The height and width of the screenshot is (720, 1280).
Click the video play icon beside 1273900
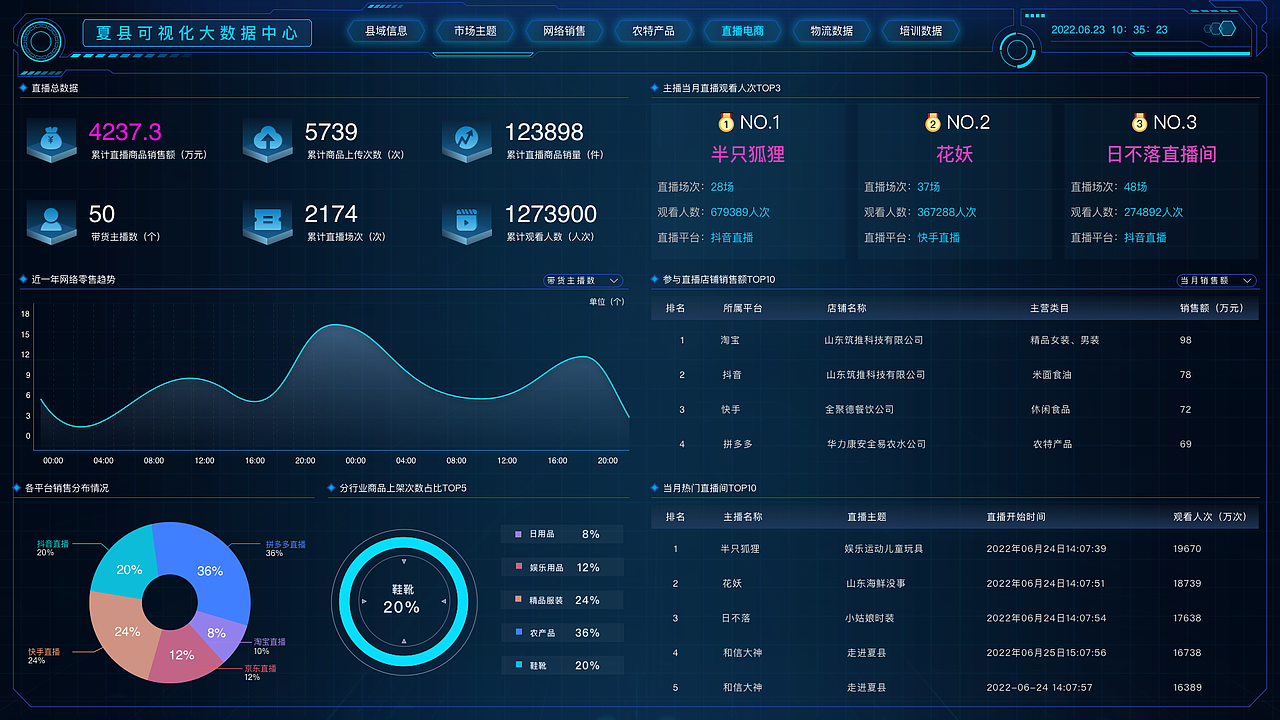467,223
